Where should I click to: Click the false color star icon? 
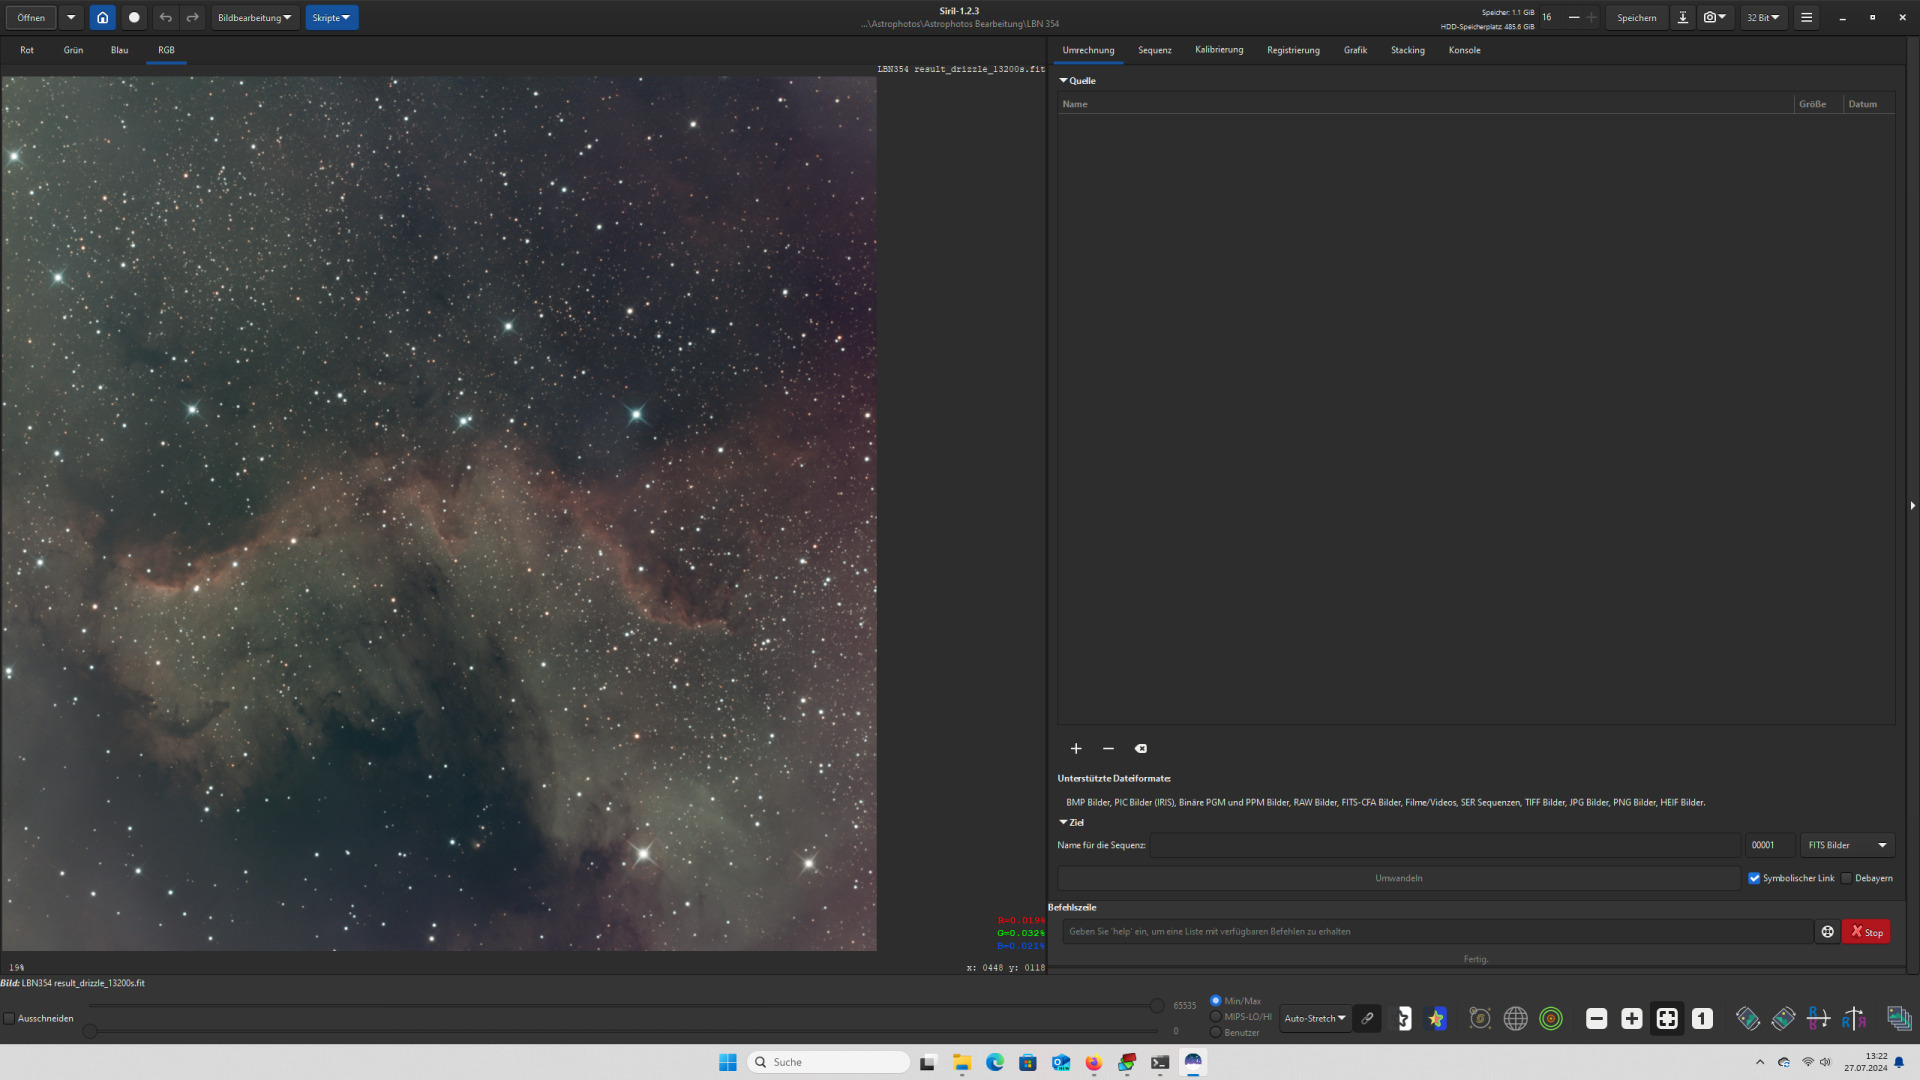tap(1437, 1018)
